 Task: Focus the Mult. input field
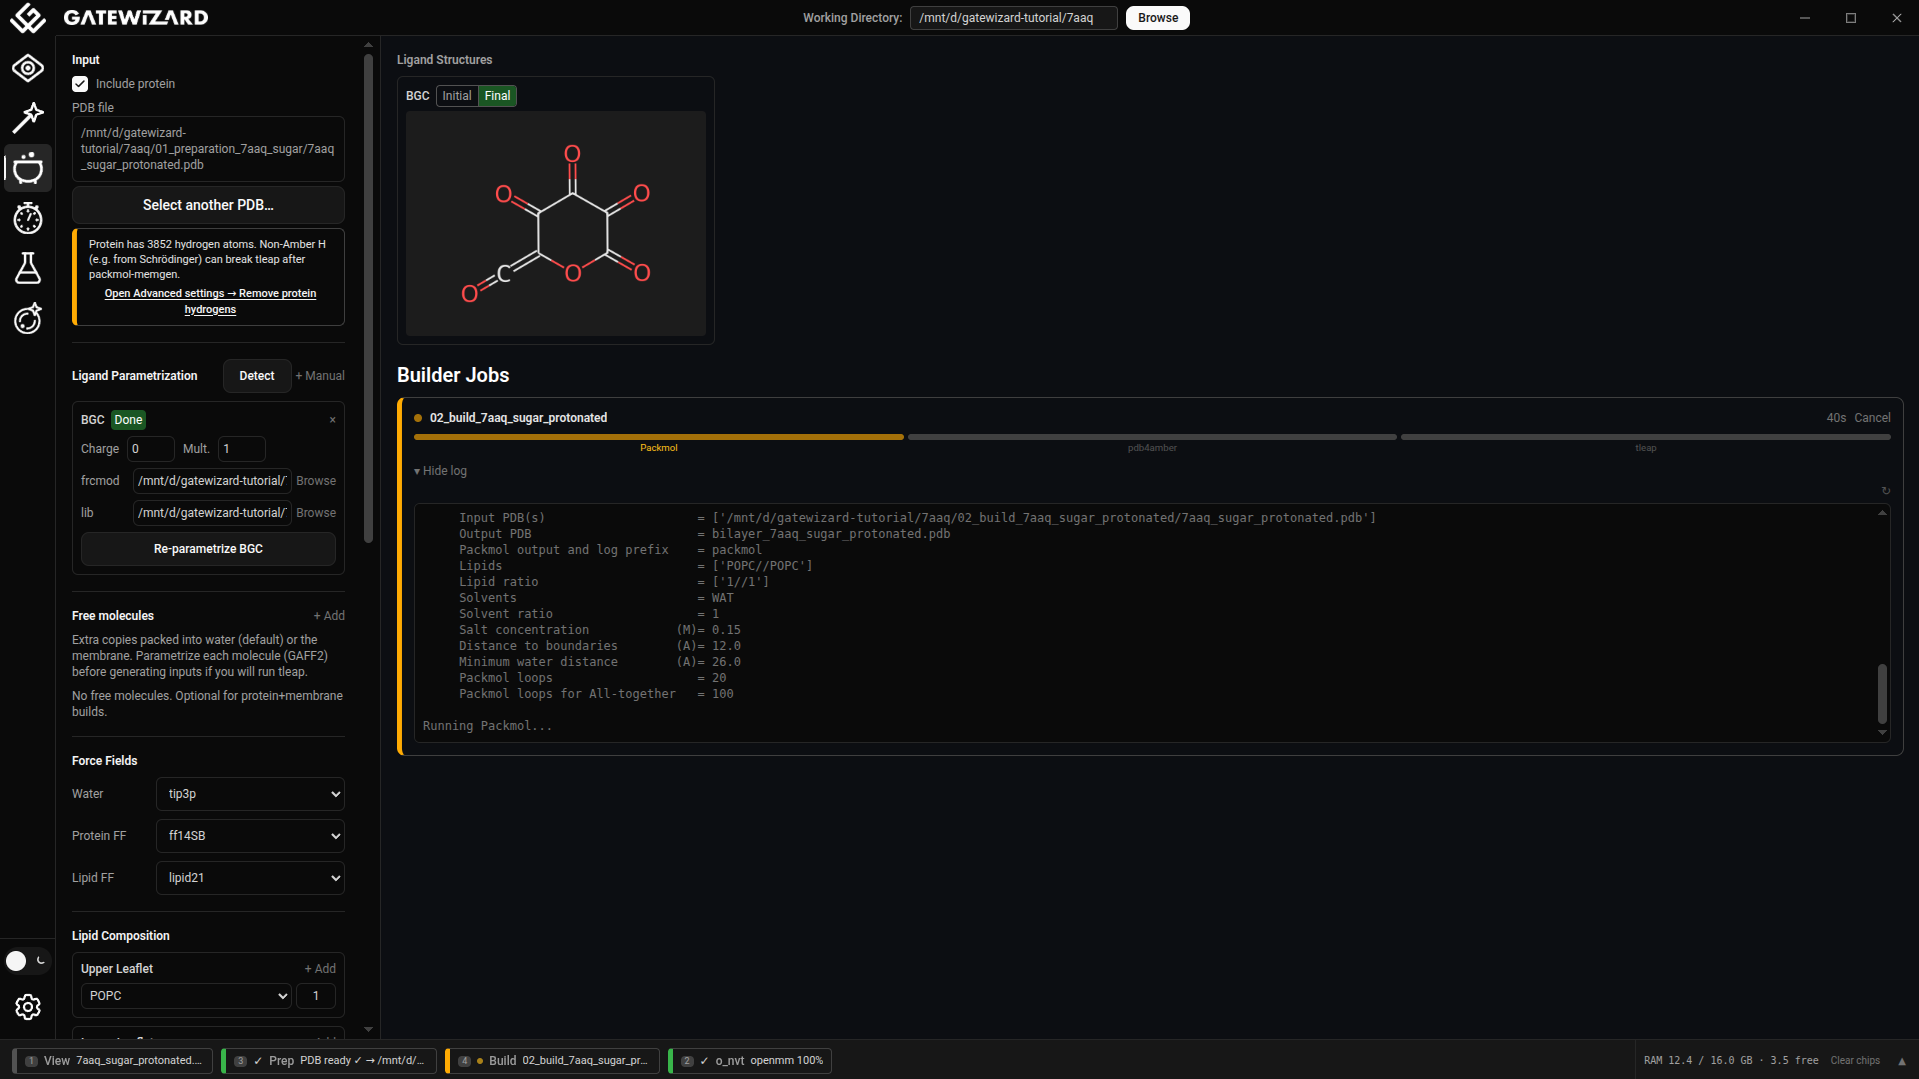(242, 449)
